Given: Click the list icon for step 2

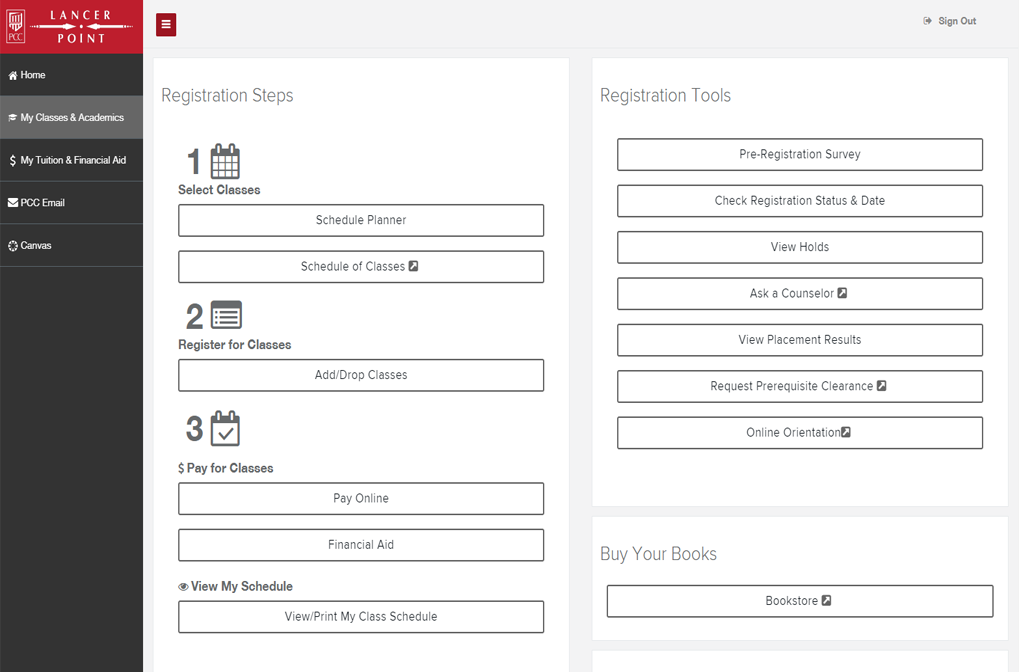Looking at the screenshot, I should click(x=226, y=315).
